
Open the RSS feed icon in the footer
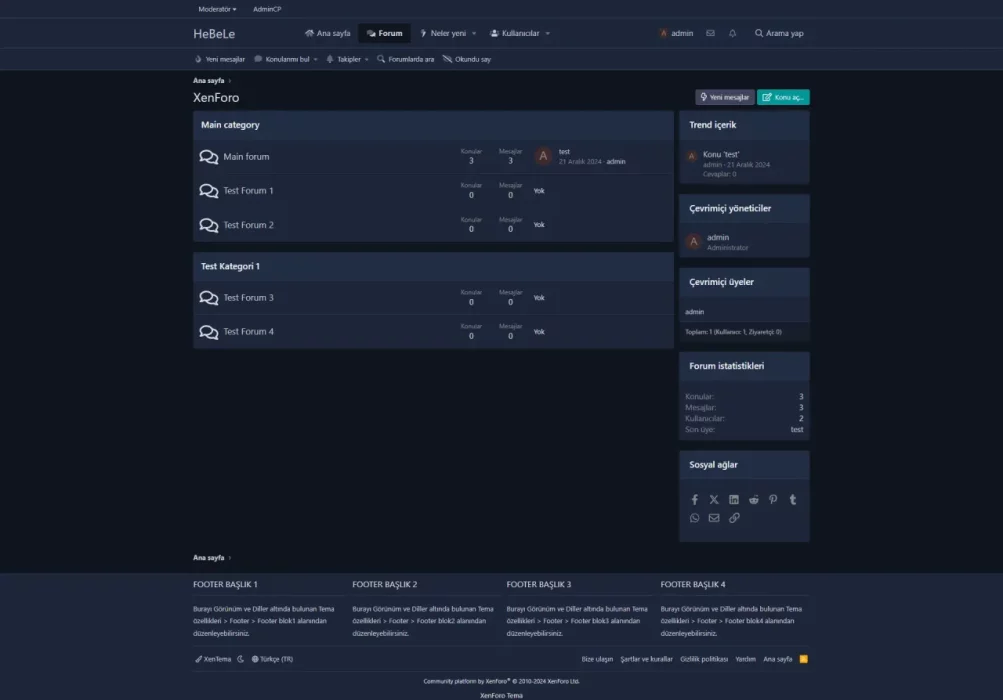pos(804,658)
